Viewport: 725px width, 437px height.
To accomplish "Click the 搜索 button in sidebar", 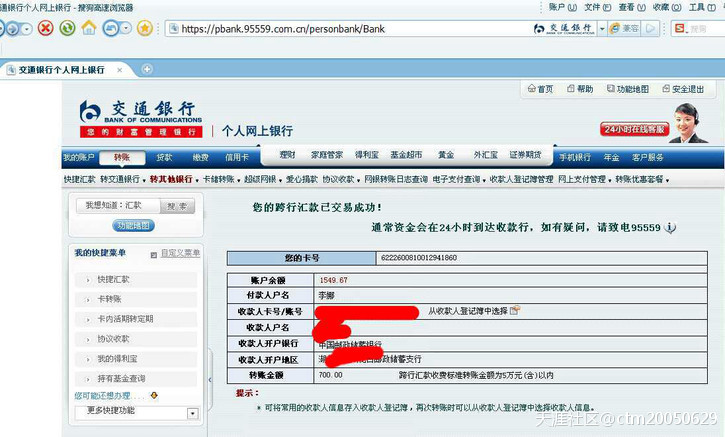I will coord(178,206).
